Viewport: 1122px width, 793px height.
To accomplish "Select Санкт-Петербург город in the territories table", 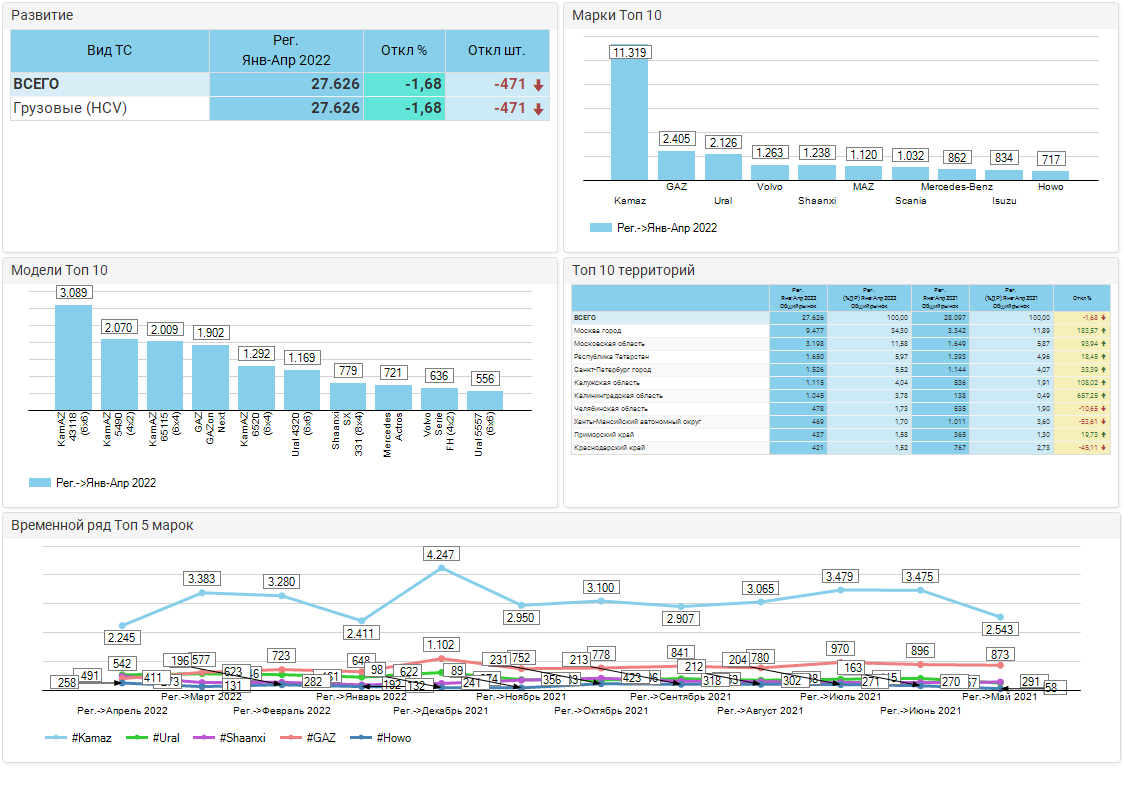I will click(x=612, y=369).
